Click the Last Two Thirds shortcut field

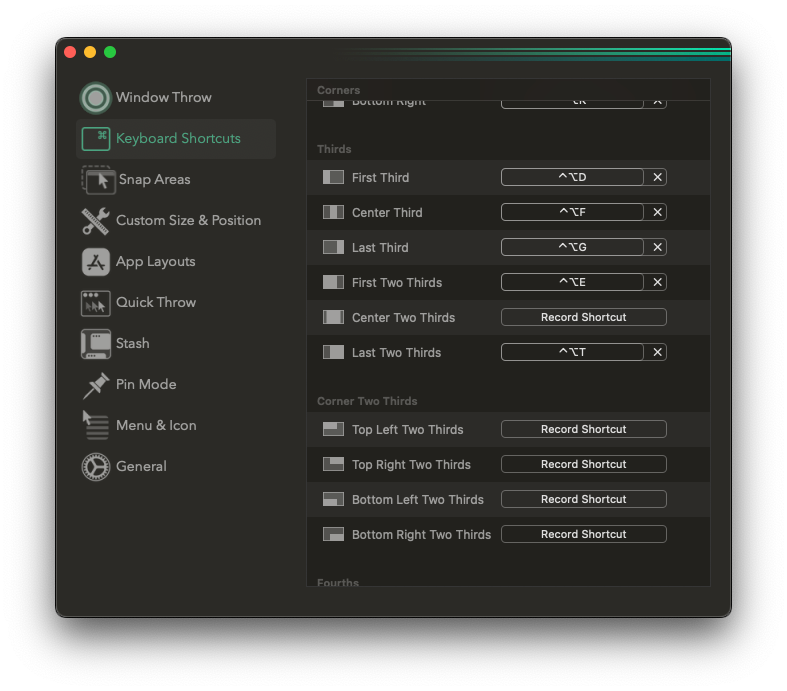point(572,352)
